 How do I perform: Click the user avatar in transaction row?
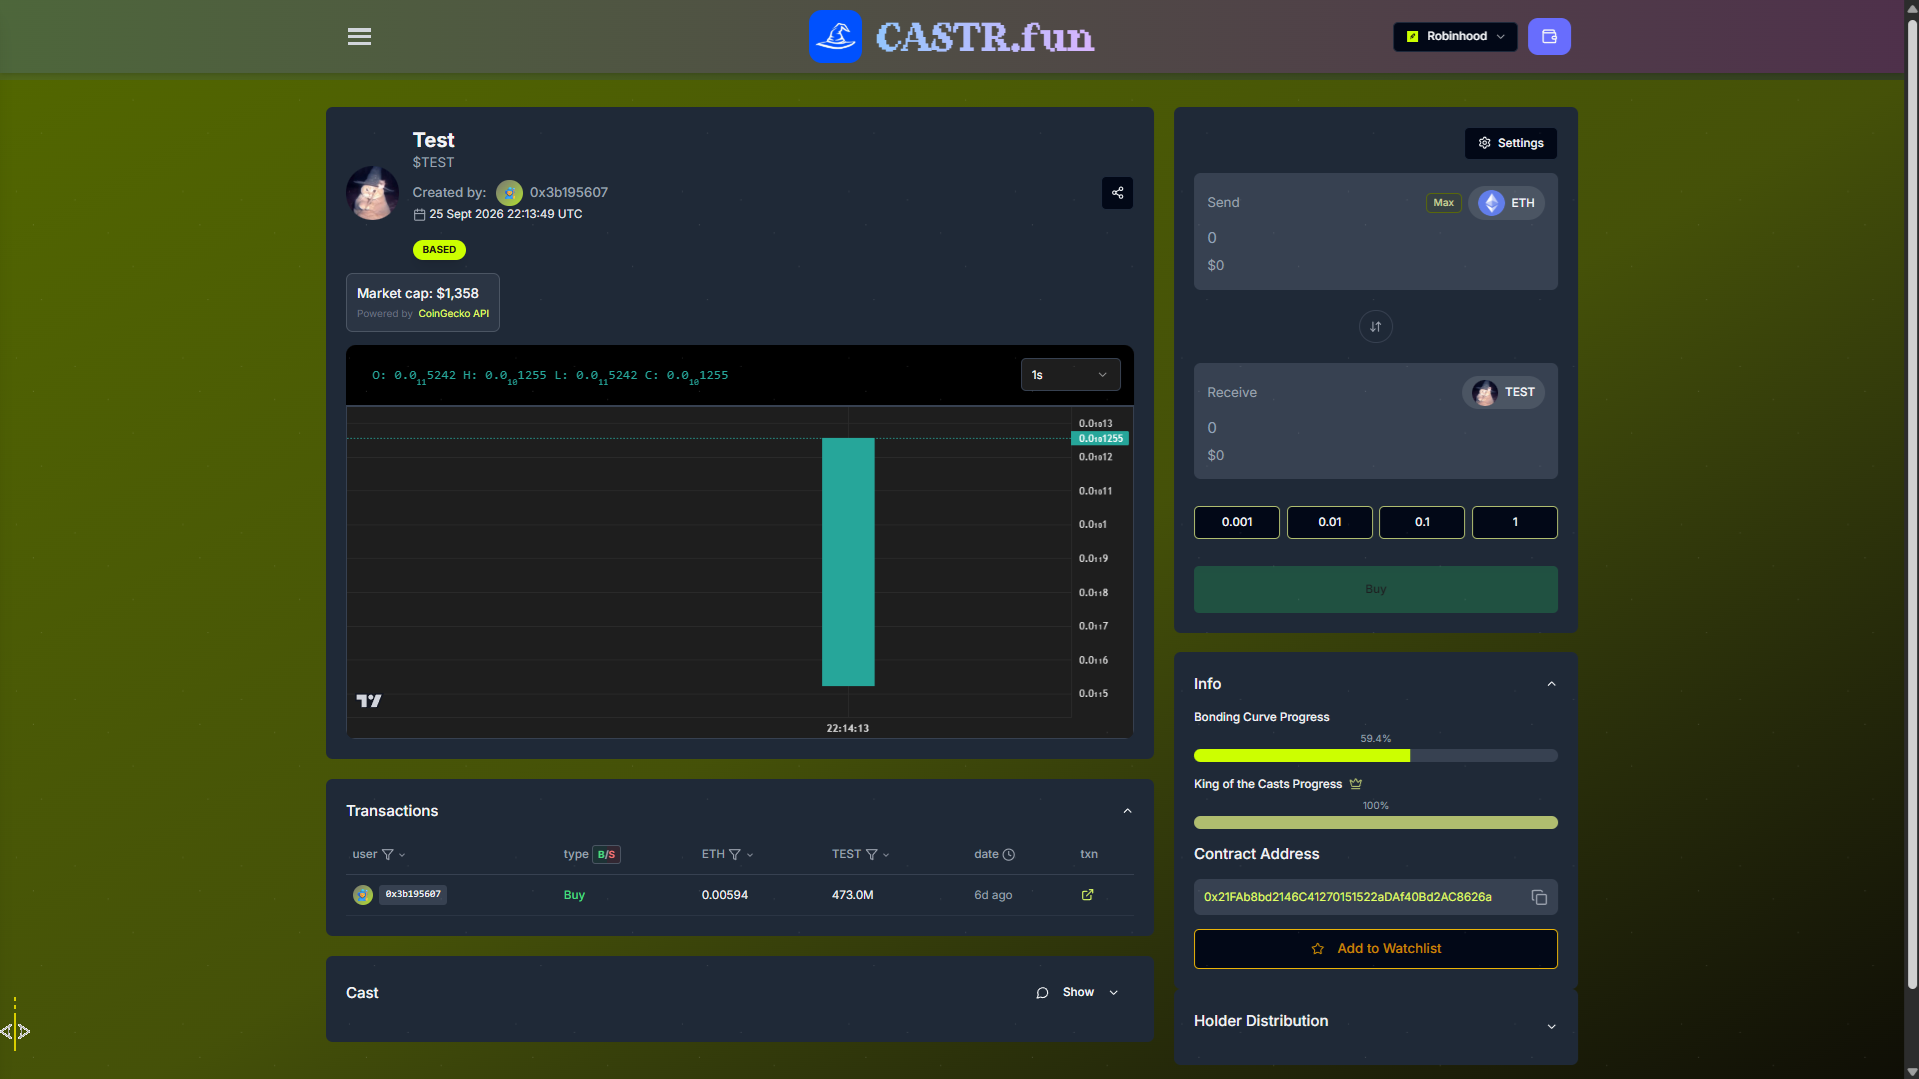pos(363,895)
